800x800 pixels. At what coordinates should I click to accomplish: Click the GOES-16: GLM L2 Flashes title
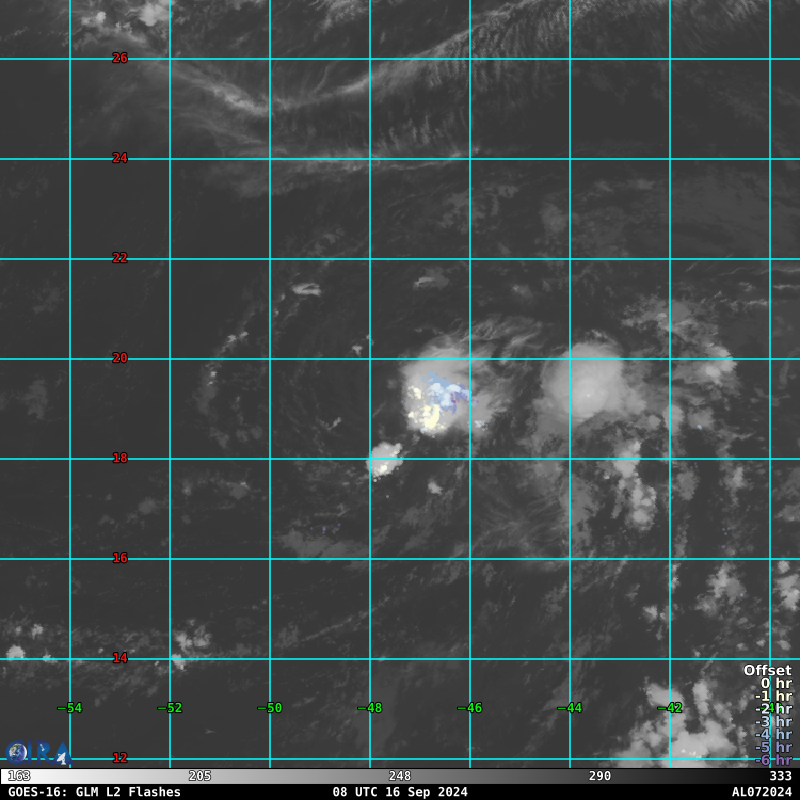tap(94, 792)
